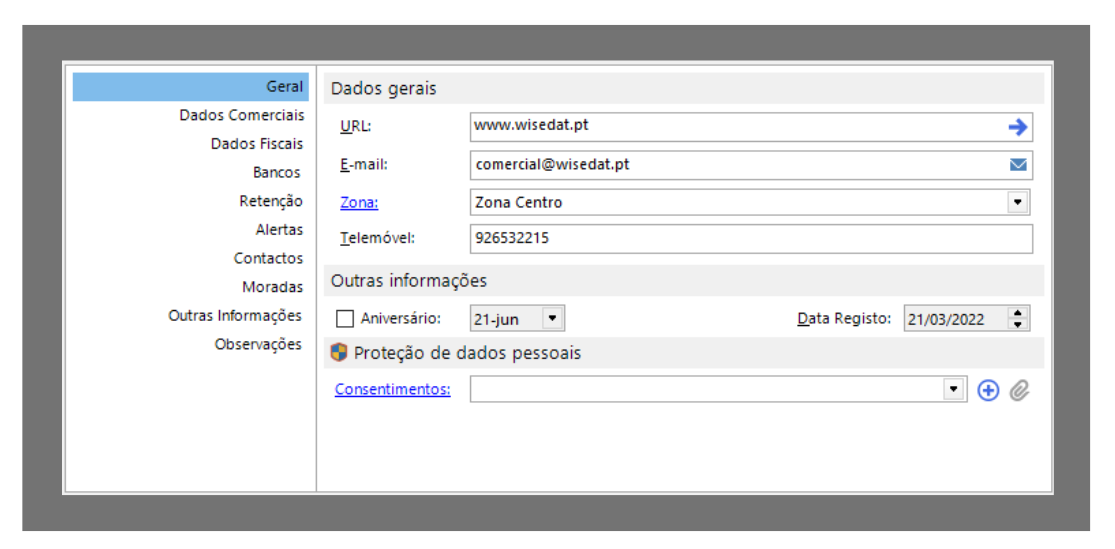Image resolution: width=1115 pixels, height=549 pixels.
Task: Click the Data Registo spinner arrows
Action: pos(1018,319)
